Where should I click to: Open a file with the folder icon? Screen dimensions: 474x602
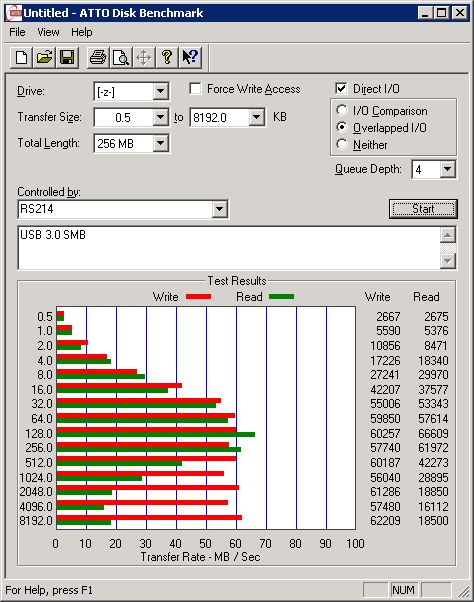pos(44,58)
